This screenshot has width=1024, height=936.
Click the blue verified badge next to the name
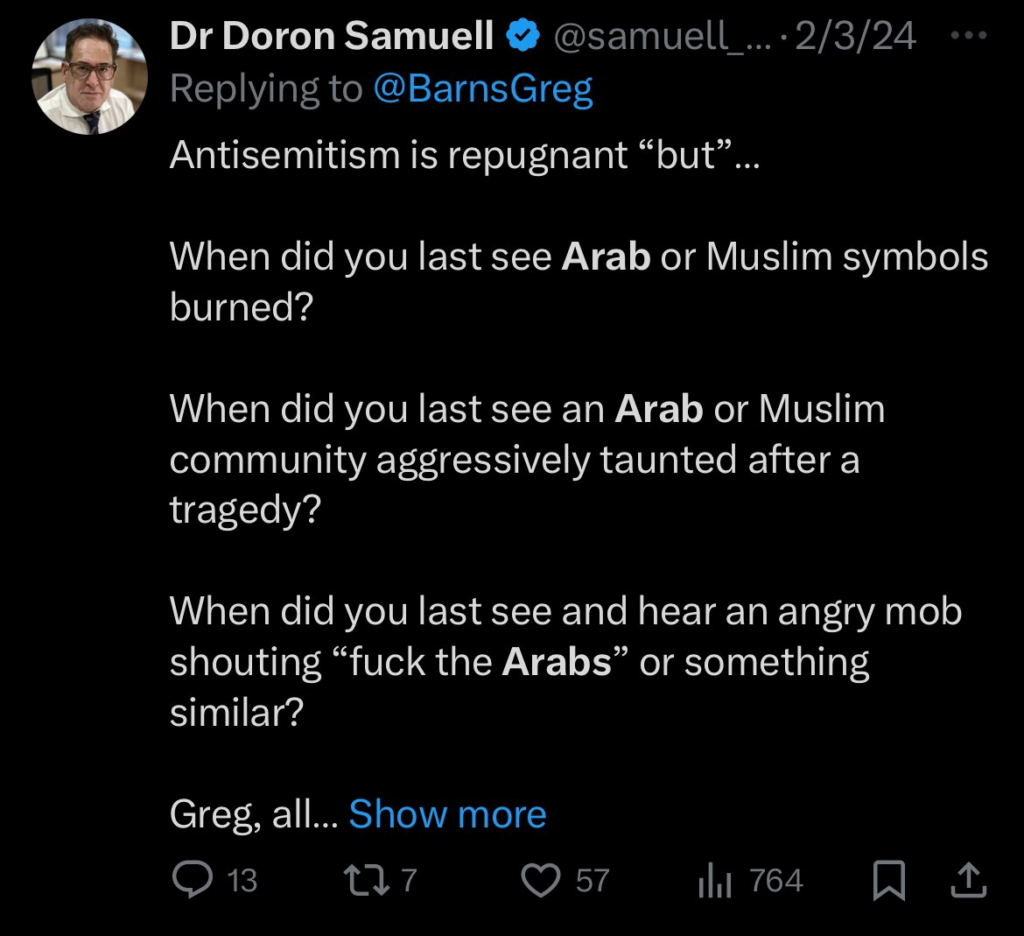[521, 33]
